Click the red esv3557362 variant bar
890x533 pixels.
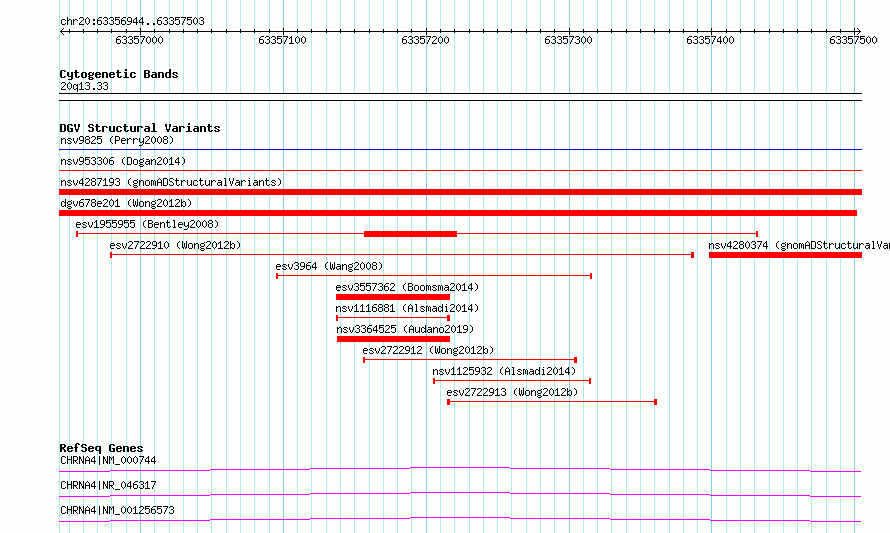point(393,297)
